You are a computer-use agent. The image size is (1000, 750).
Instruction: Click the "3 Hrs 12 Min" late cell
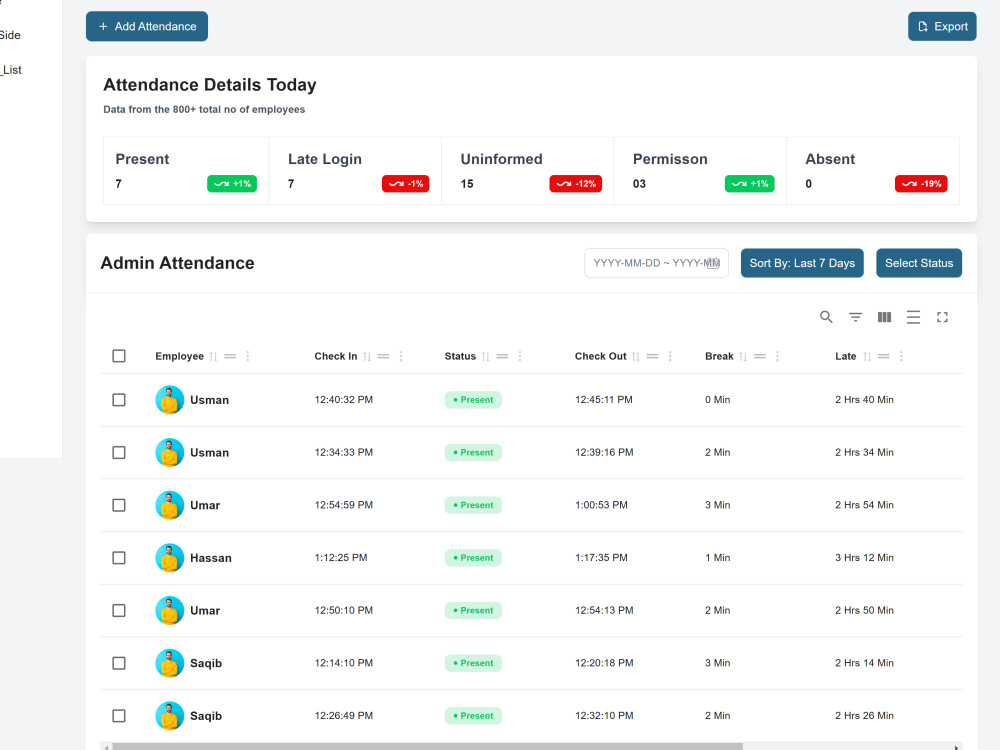click(x=864, y=558)
